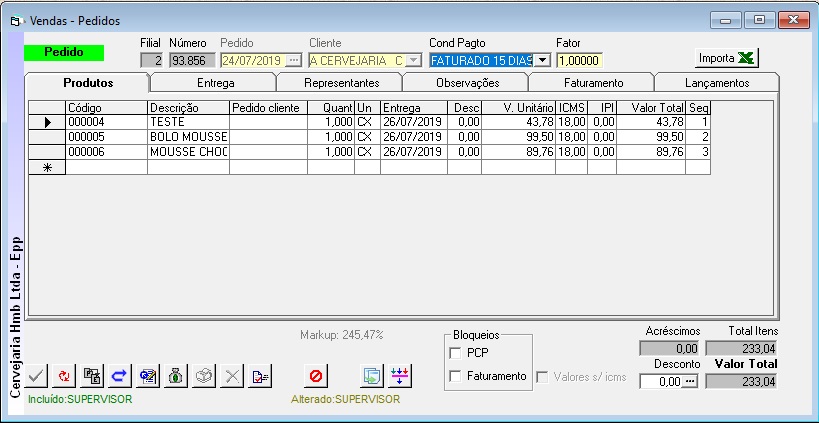Viewport: 819px width, 423px height.
Task: Open the Cond Pagto dropdown
Action: click(x=543, y=60)
